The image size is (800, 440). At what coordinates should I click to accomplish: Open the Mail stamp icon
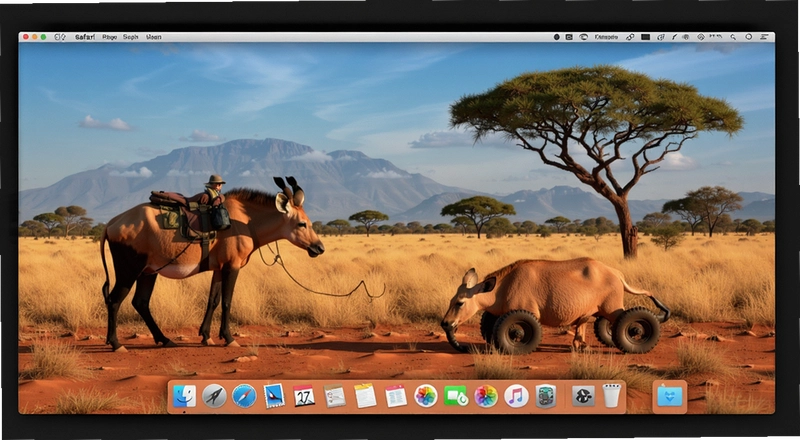pos(274,396)
